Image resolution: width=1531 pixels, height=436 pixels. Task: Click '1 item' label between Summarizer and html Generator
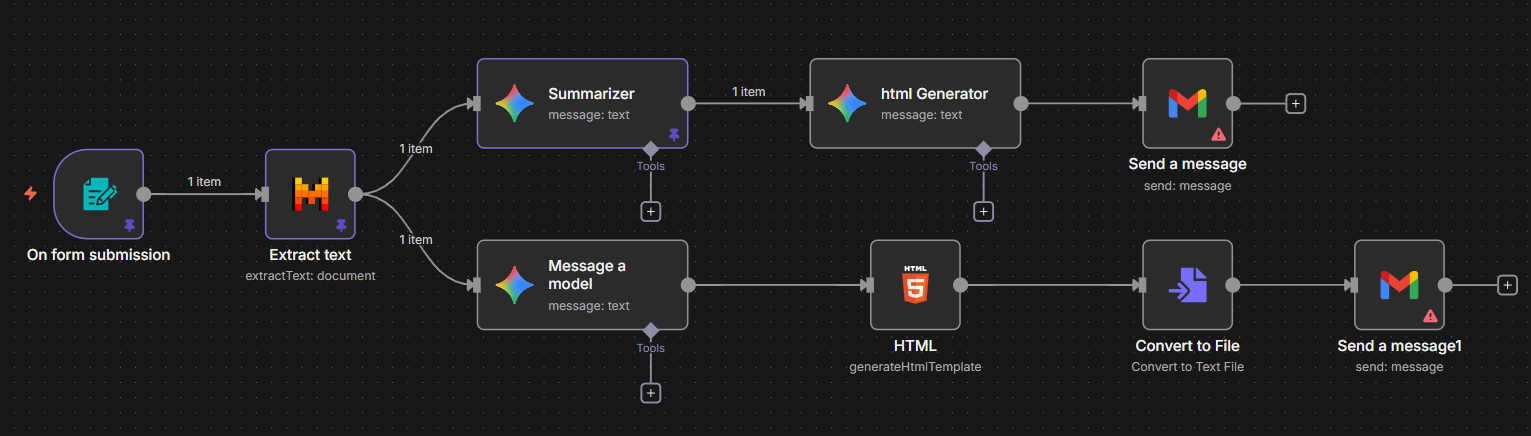[748, 92]
